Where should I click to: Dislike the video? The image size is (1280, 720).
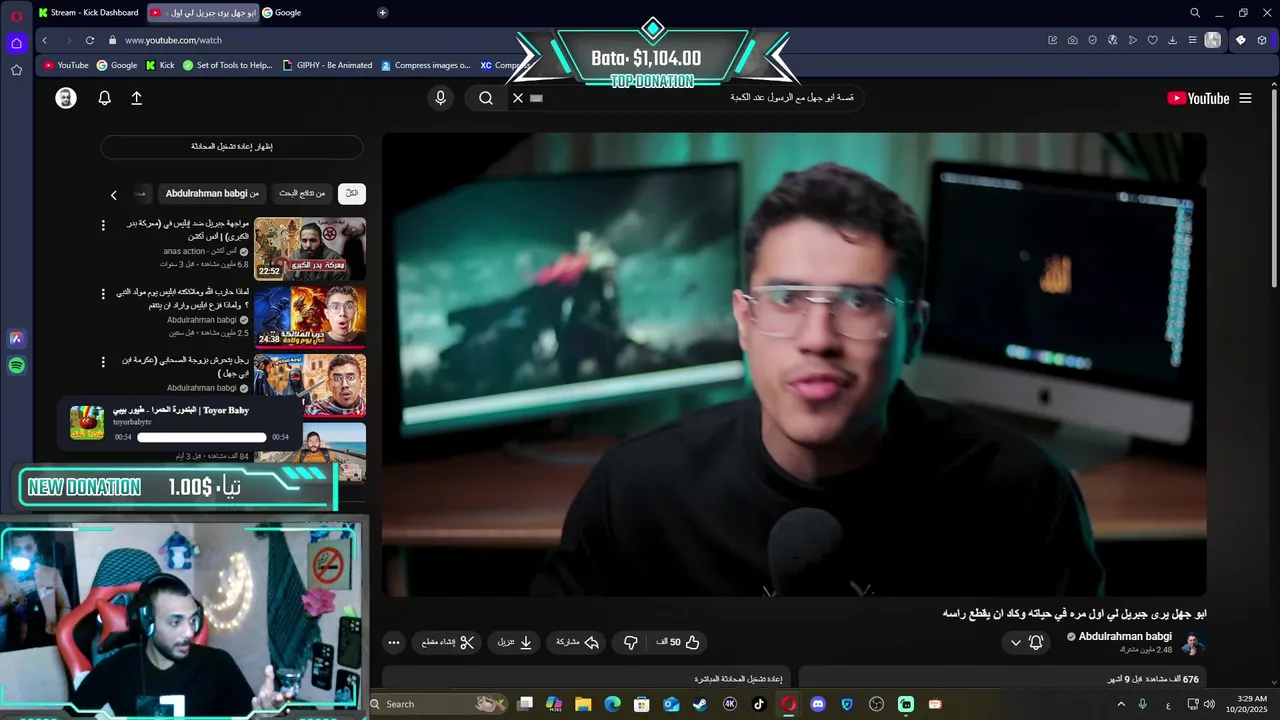click(630, 642)
